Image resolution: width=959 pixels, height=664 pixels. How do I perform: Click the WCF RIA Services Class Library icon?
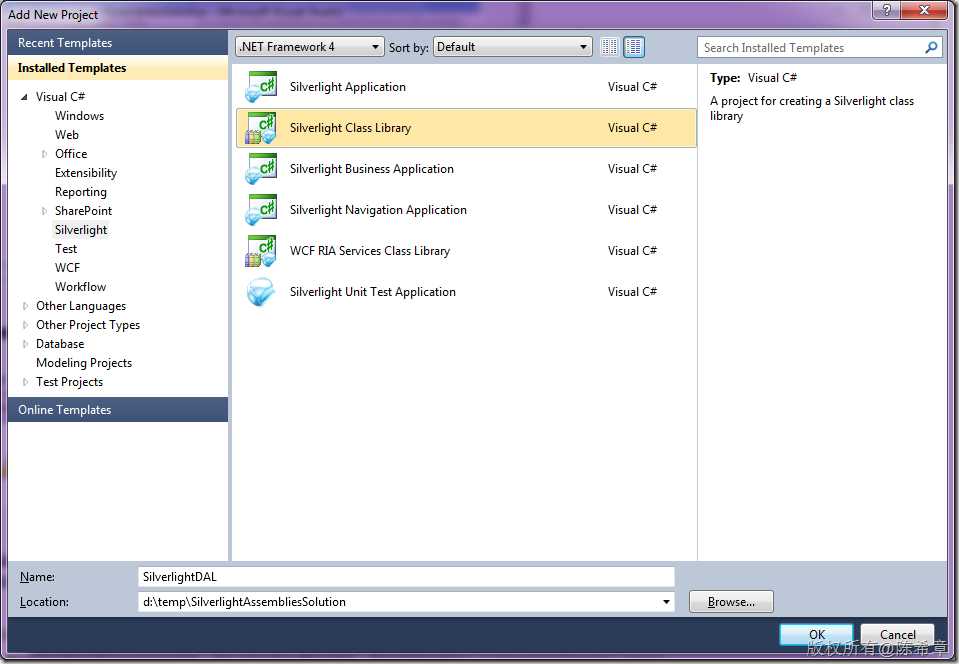(261, 251)
